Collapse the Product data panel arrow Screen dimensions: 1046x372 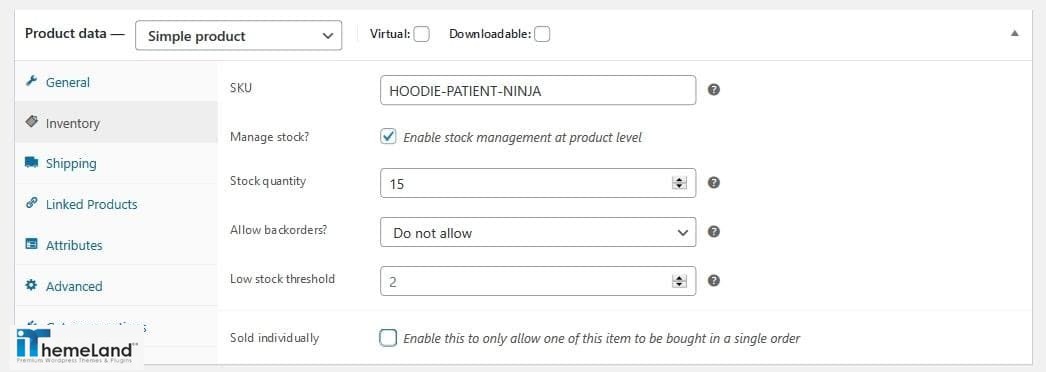[1015, 33]
